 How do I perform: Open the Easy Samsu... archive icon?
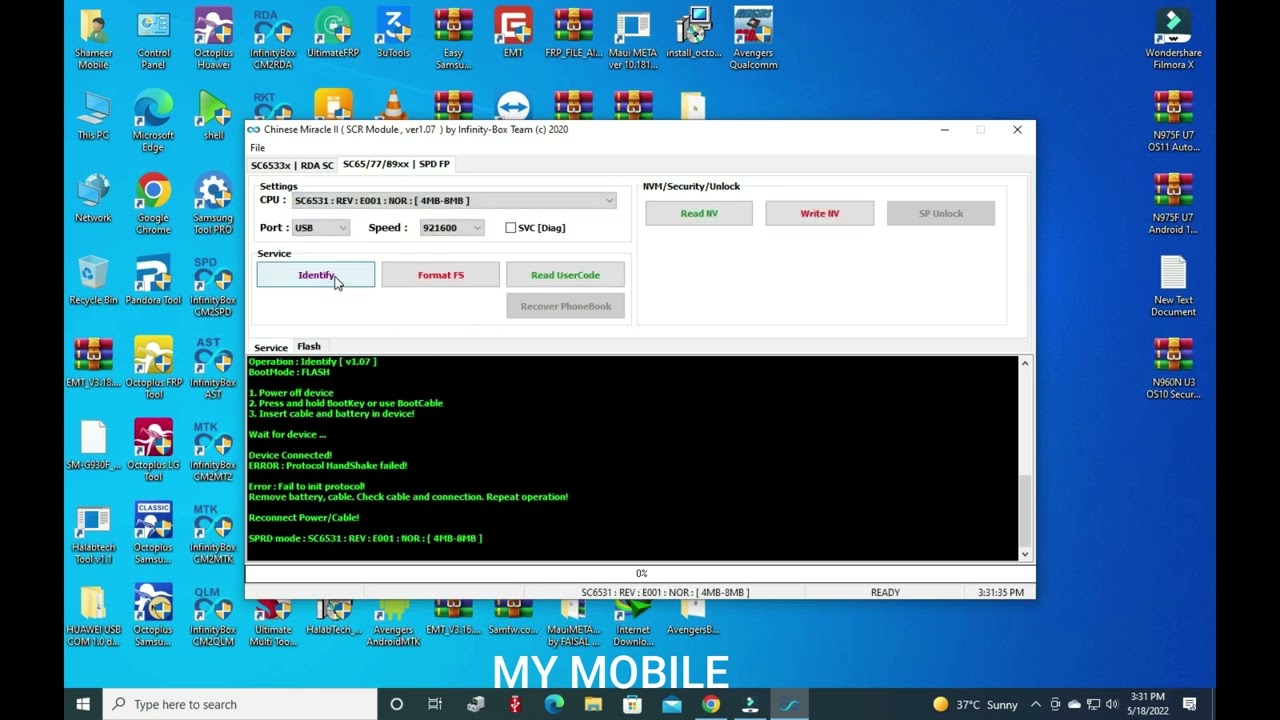click(x=453, y=39)
